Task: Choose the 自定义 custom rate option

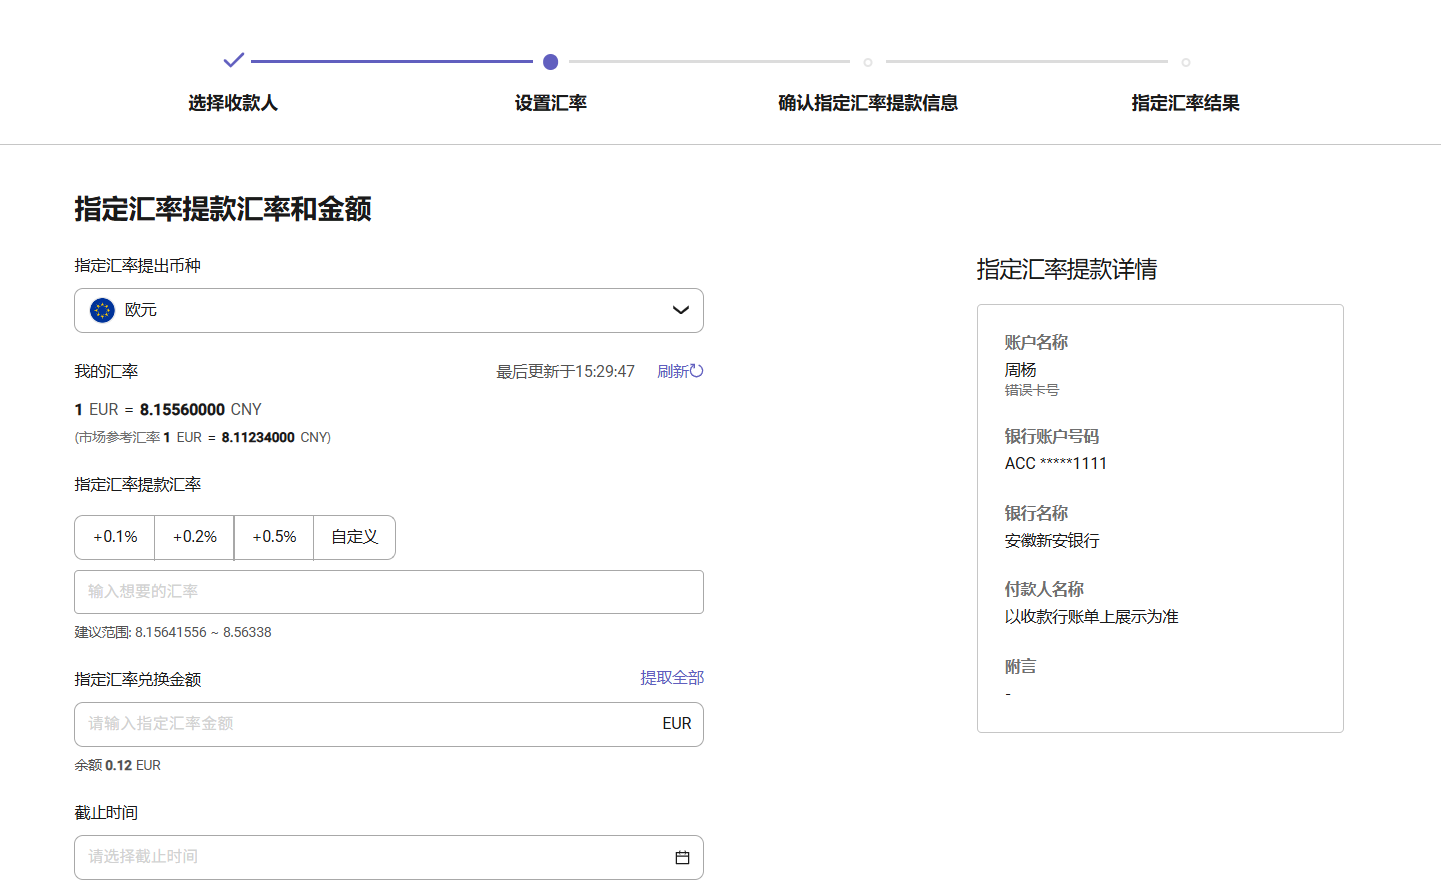Action: coord(355,537)
